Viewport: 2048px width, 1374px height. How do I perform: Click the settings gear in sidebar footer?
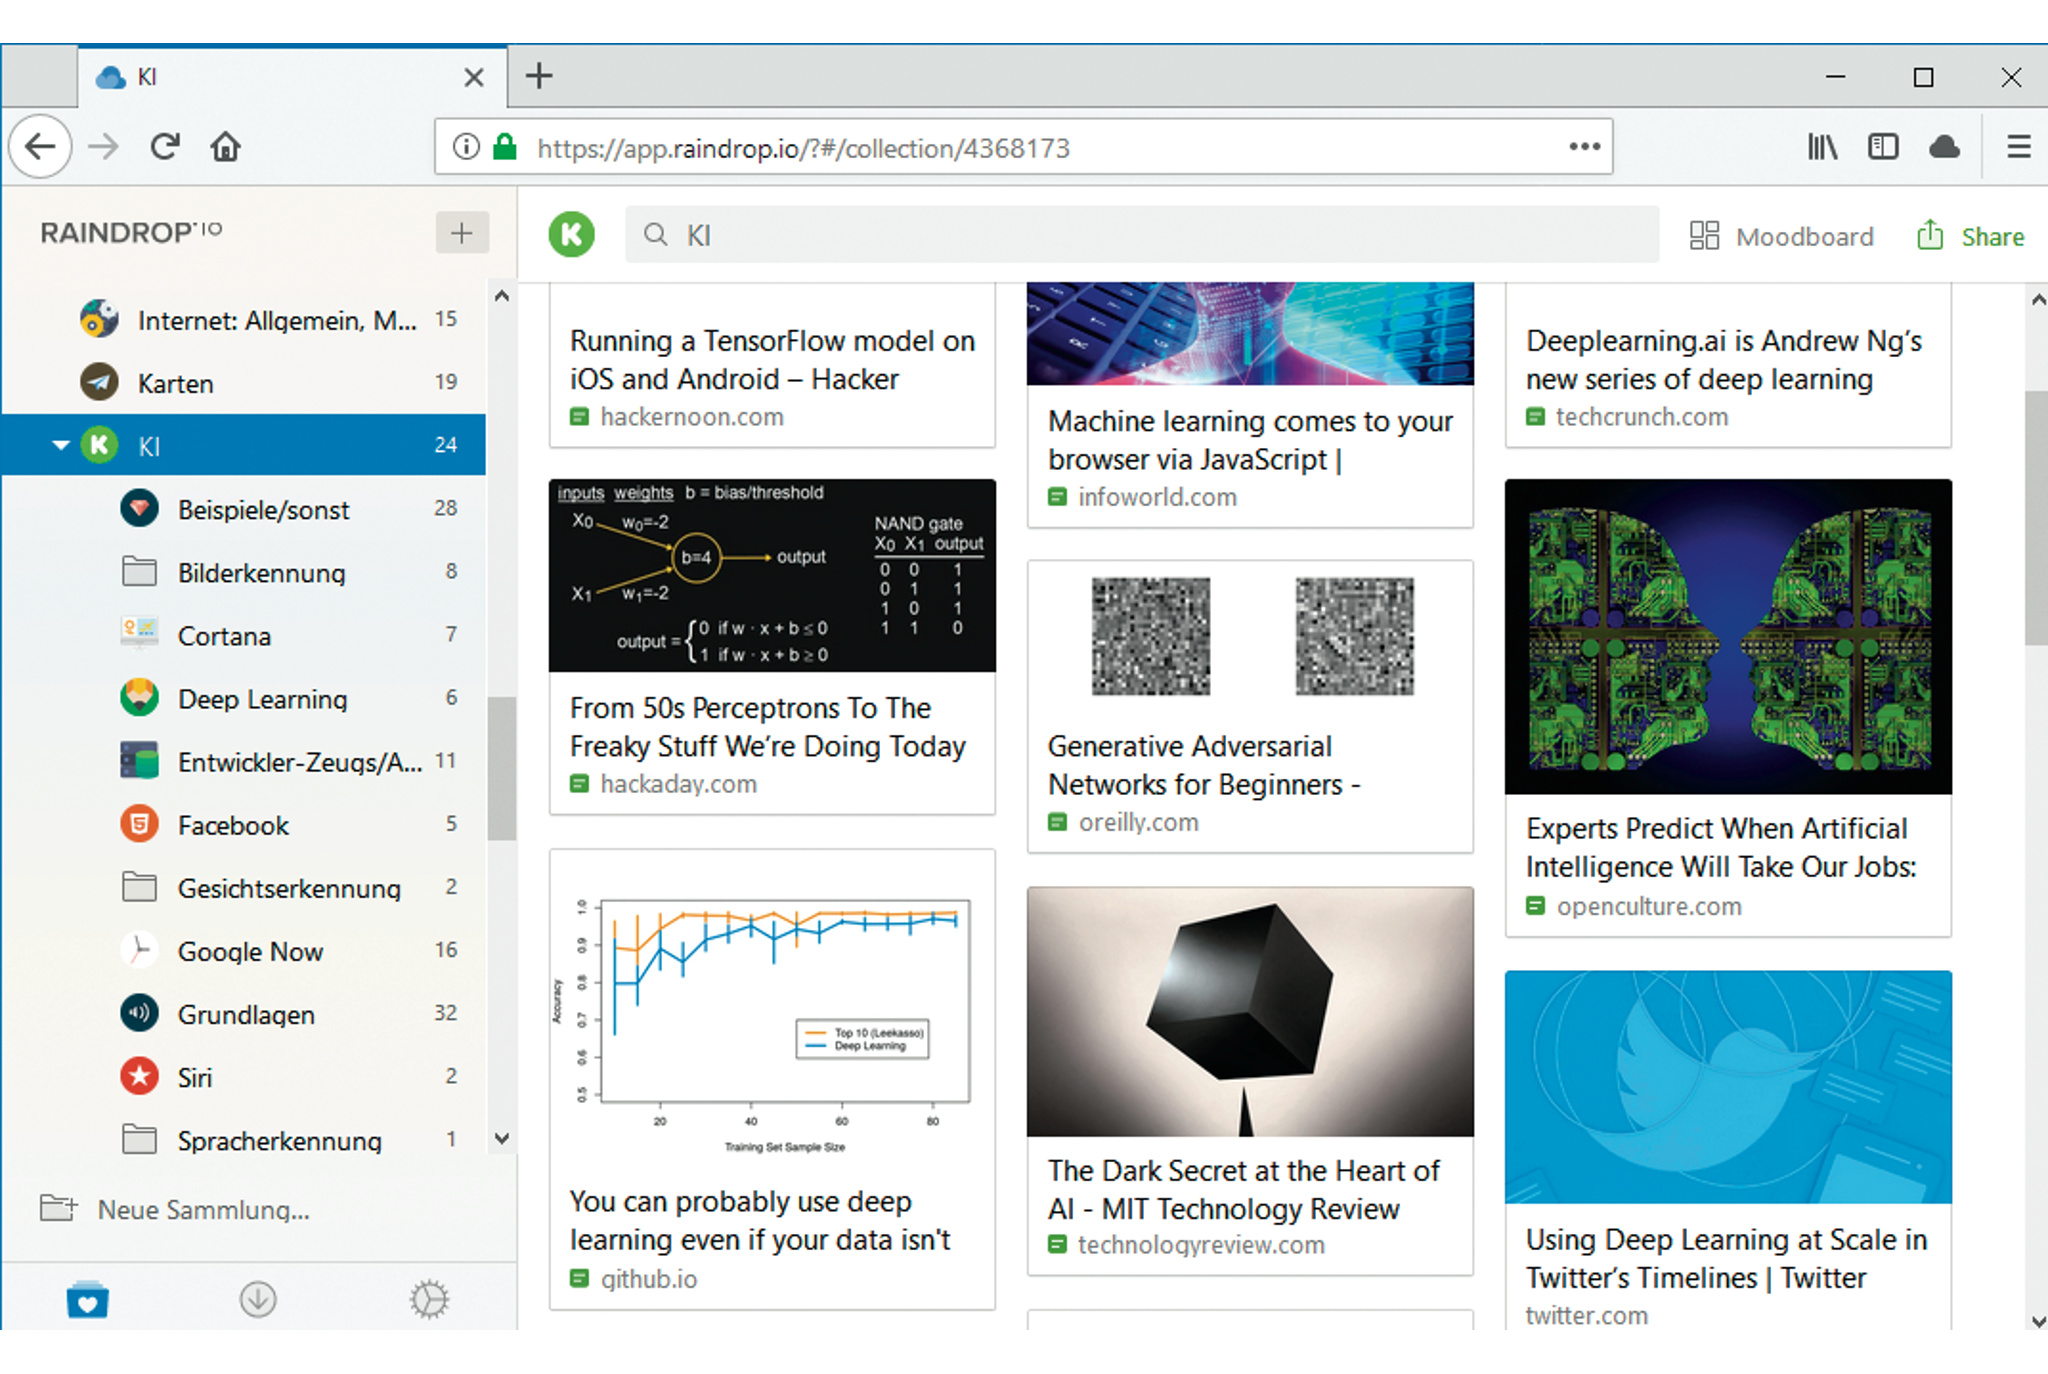[x=429, y=1299]
